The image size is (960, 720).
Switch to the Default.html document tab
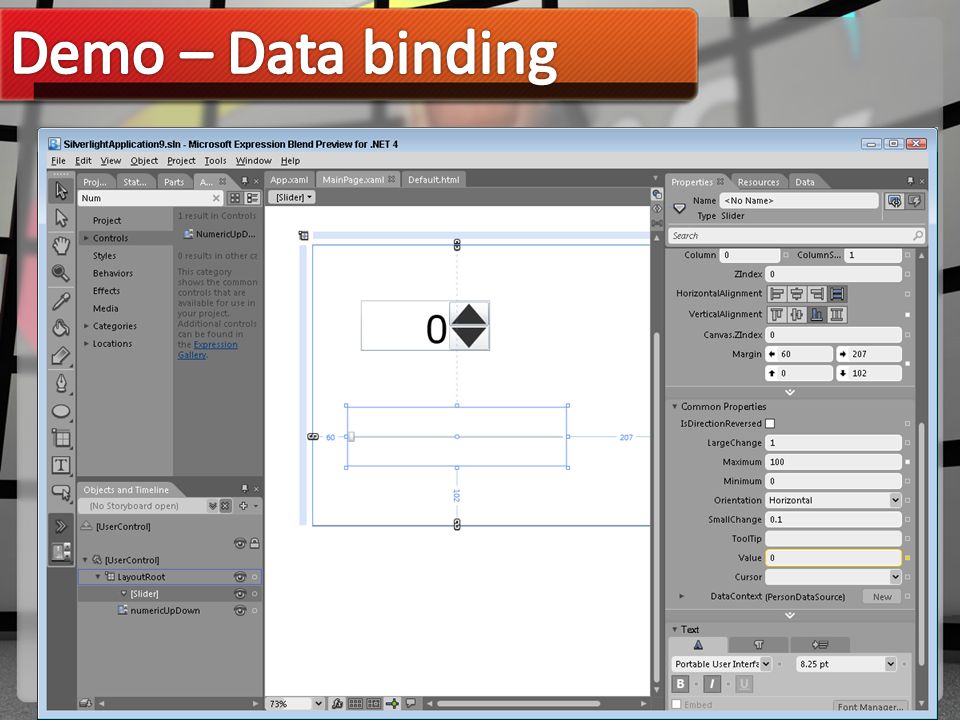pos(433,180)
